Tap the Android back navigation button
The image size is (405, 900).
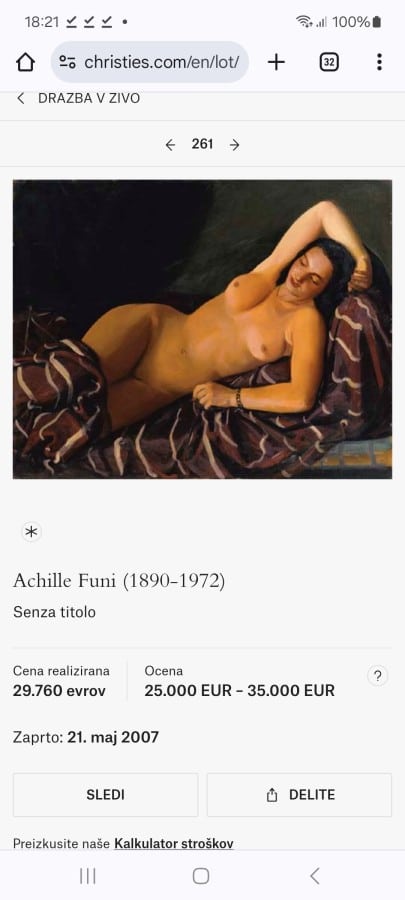click(314, 876)
